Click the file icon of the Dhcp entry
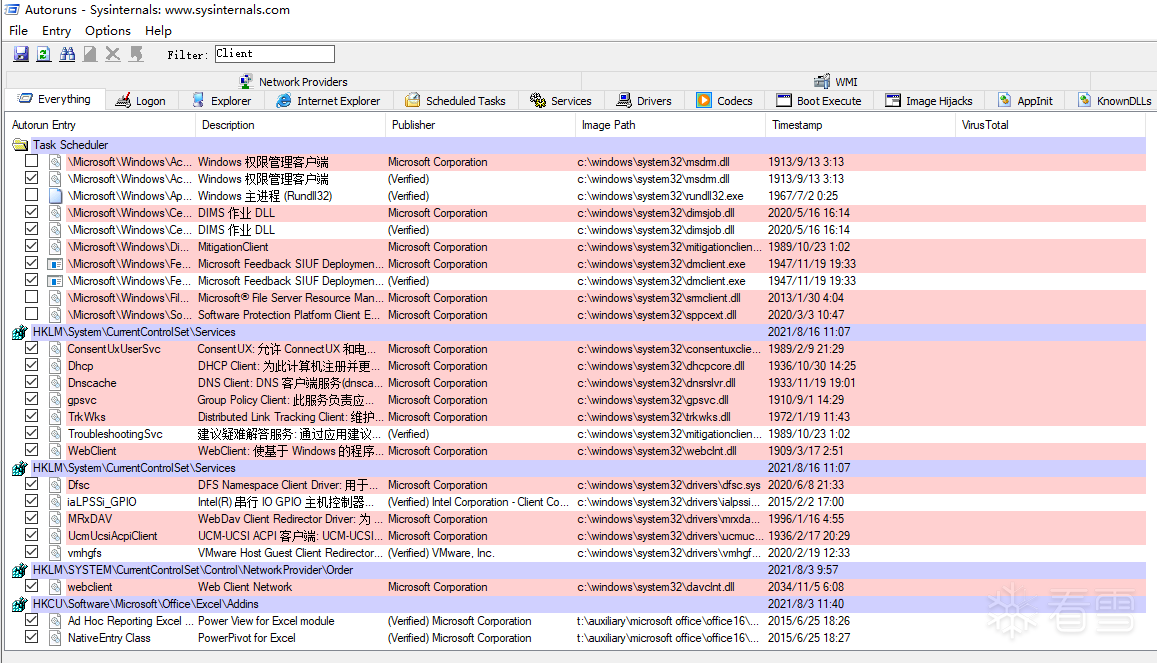Viewport: 1157px width, 663px height. click(x=55, y=366)
